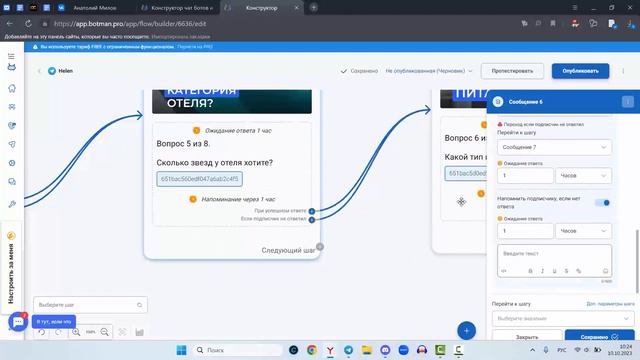This screenshot has height=360, width=640.
Task: Open the wrench settings icon in sidebar
Action: point(12,204)
